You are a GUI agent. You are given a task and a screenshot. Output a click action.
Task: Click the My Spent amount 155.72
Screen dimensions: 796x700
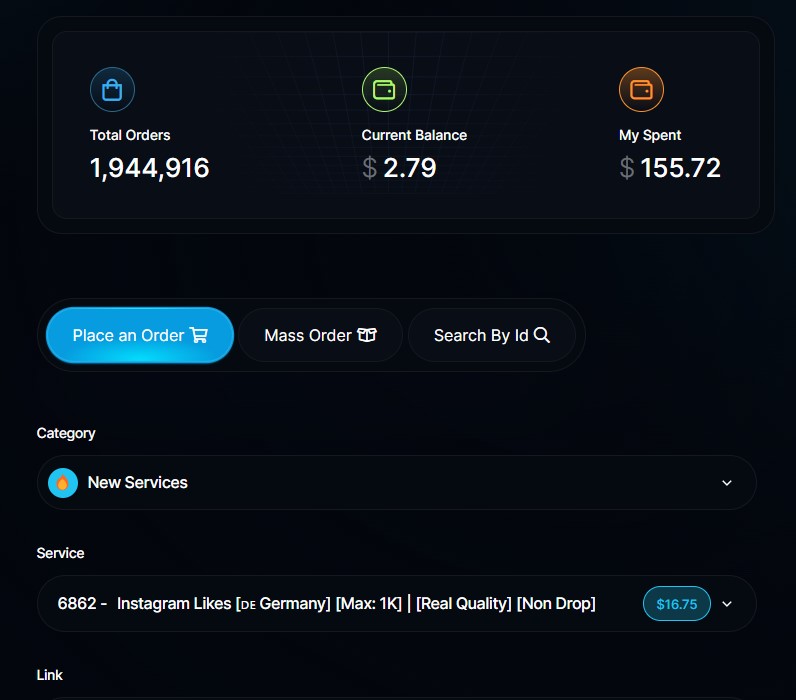tap(680, 168)
